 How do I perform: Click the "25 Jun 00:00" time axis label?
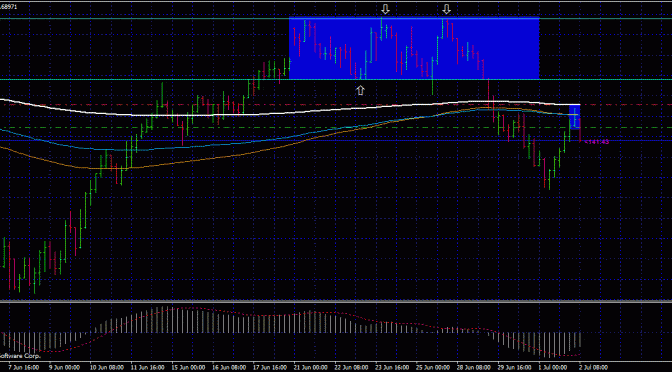[x=432, y=368]
